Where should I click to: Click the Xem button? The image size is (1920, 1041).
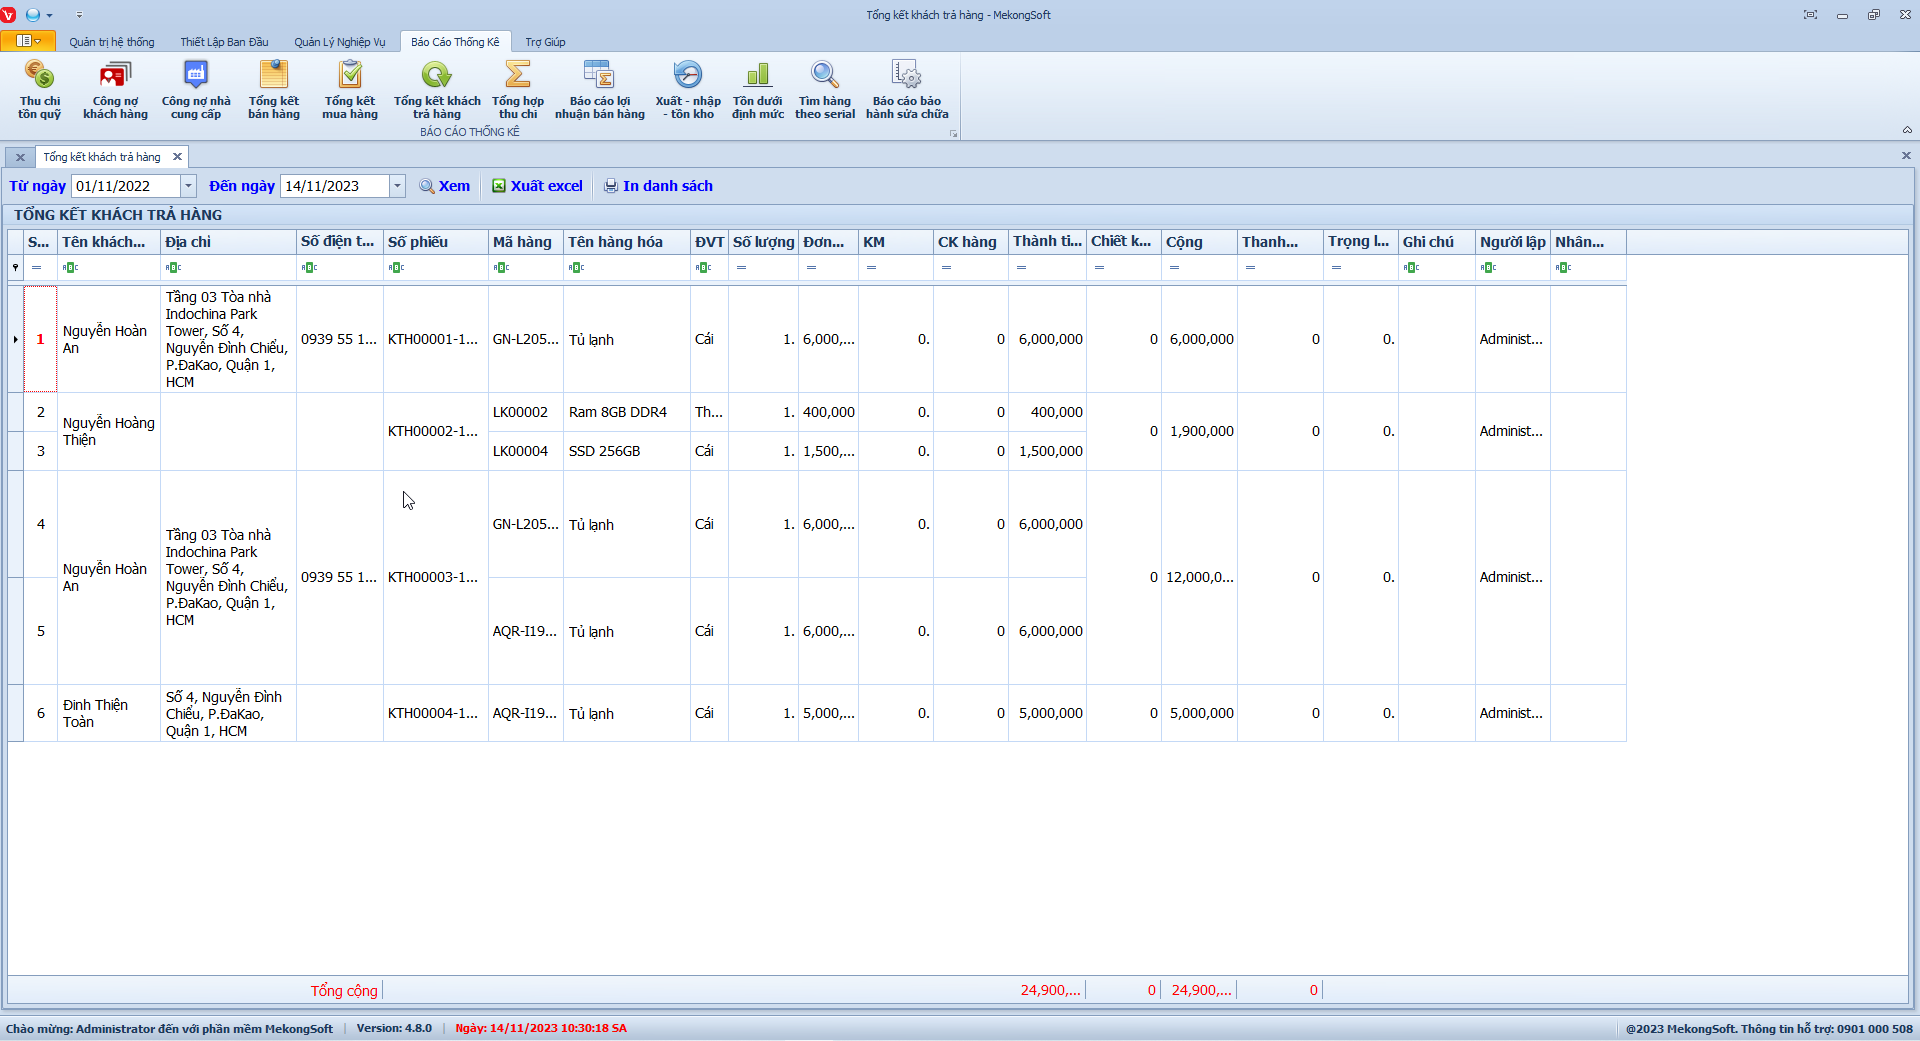[x=445, y=186]
